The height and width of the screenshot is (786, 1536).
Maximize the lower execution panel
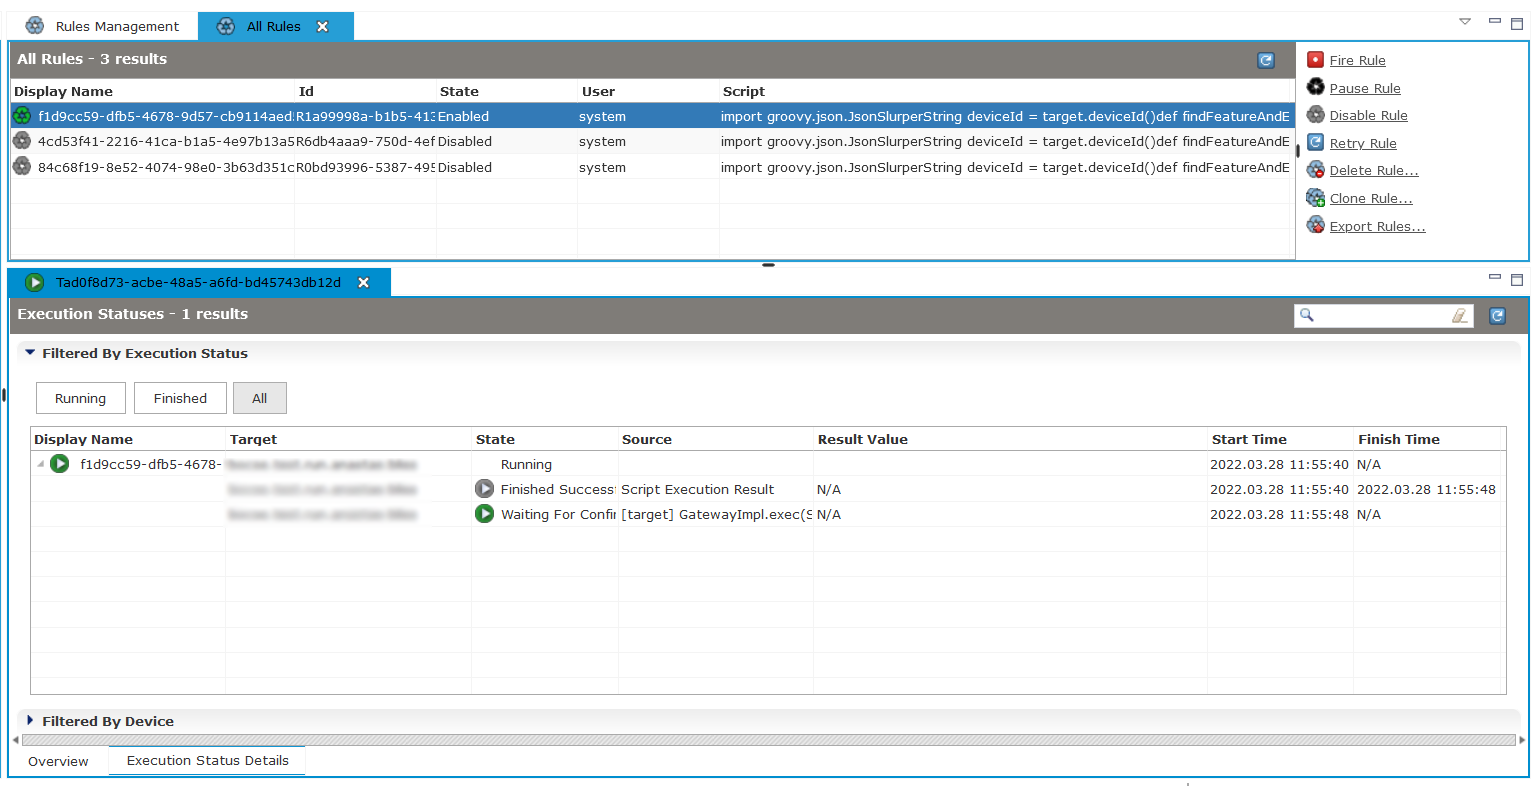(x=1517, y=279)
